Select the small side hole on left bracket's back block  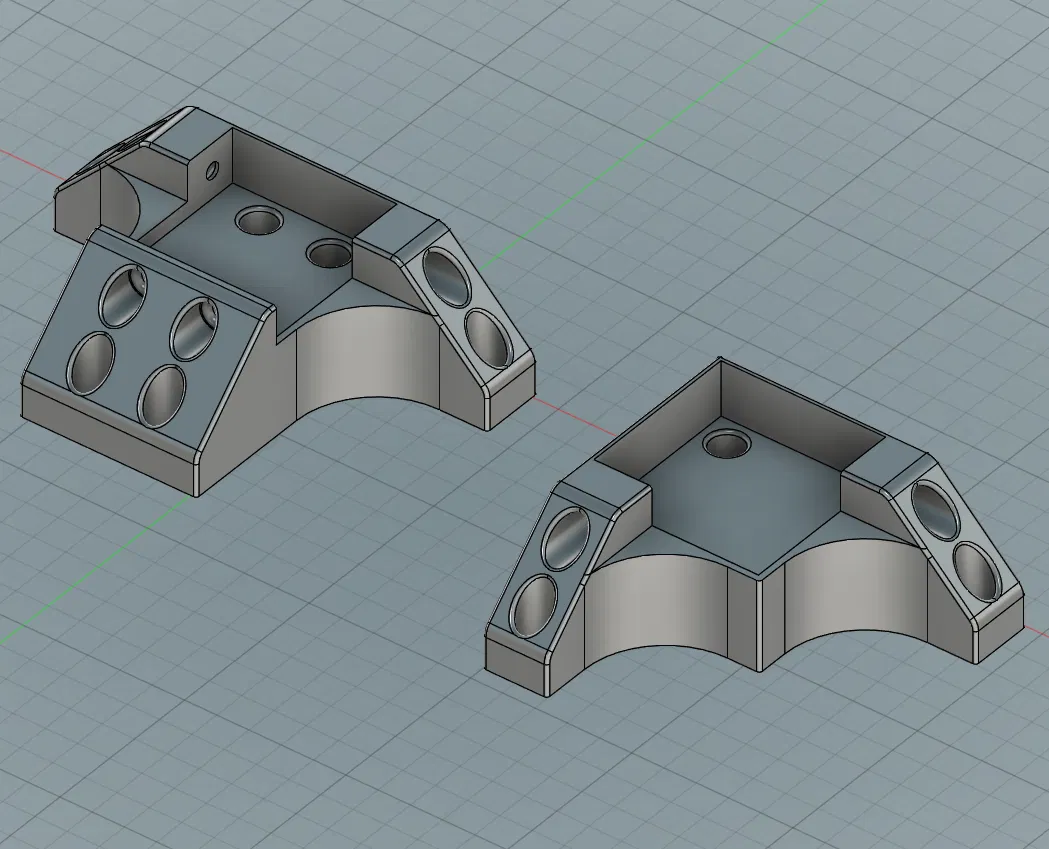click(211, 170)
